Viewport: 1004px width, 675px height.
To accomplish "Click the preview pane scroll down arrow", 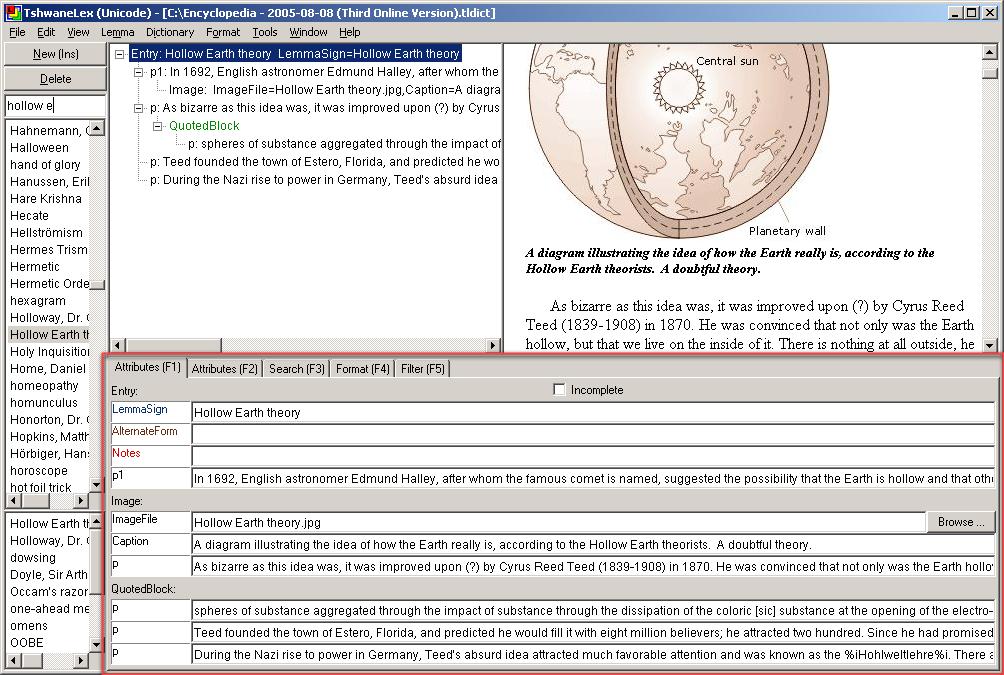I will click(x=990, y=345).
